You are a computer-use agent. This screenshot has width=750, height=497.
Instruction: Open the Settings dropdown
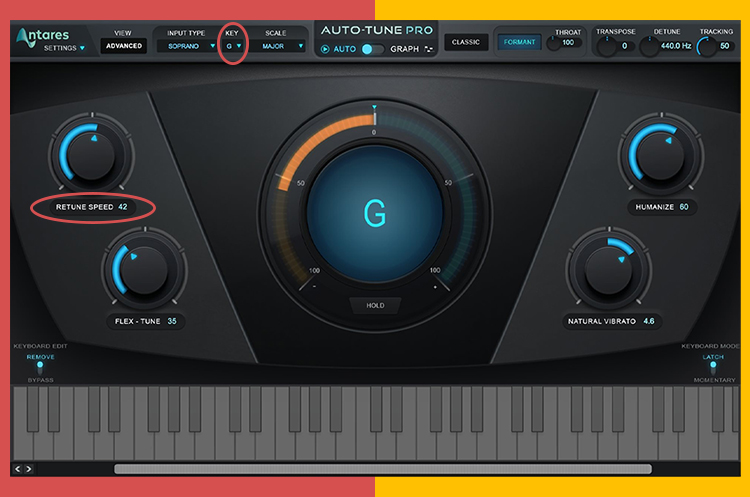[64, 48]
